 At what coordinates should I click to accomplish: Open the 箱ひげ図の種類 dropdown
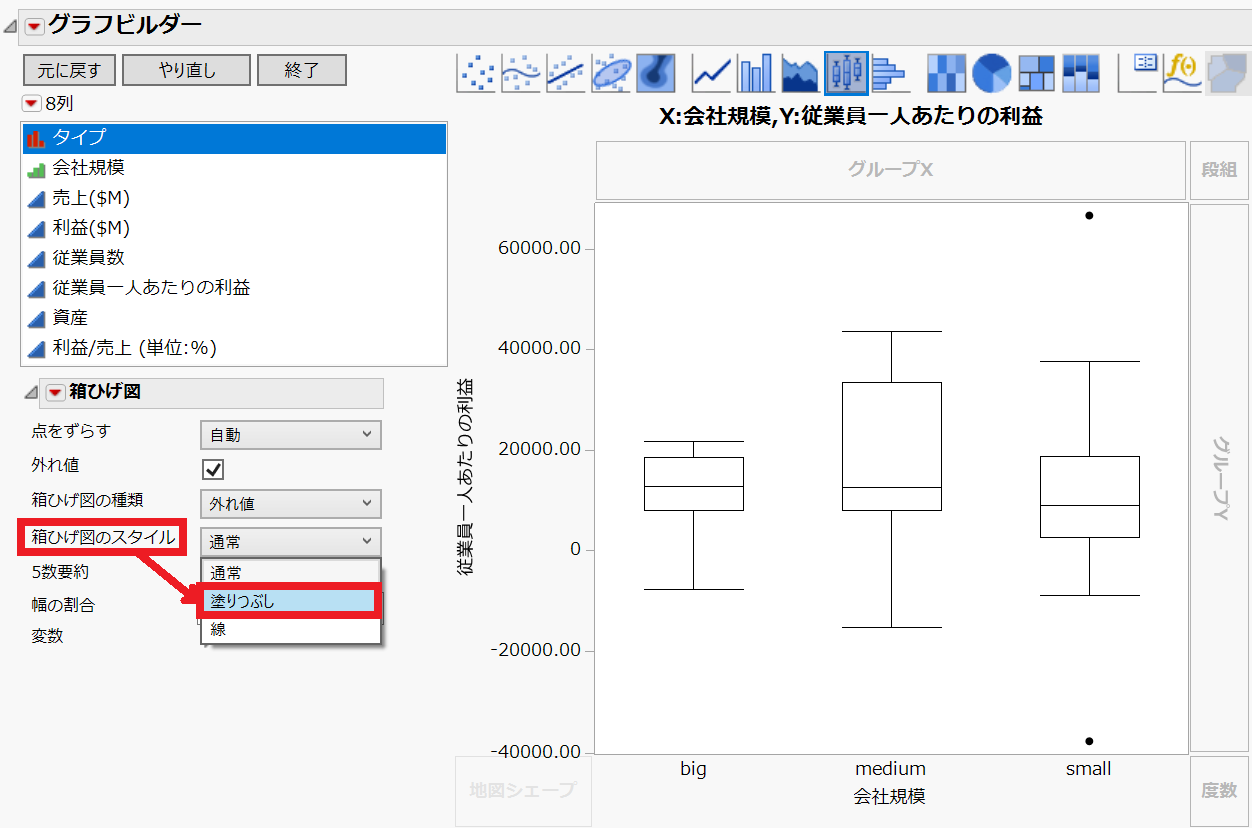pos(290,503)
